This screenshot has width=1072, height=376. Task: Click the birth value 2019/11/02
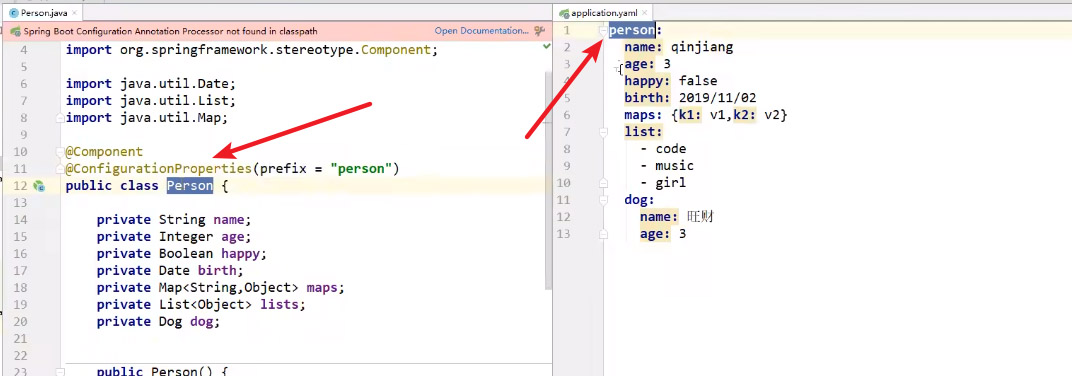(x=718, y=98)
